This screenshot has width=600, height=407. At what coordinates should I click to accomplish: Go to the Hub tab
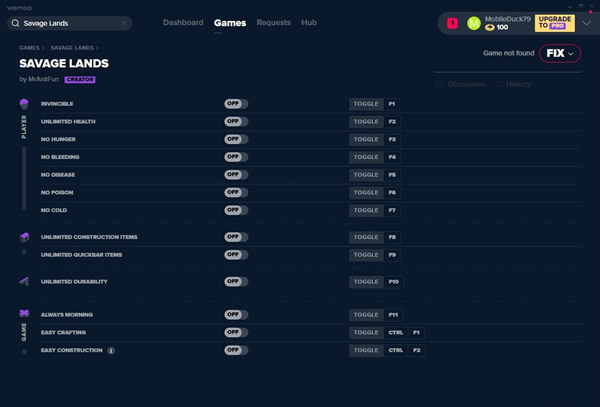[309, 23]
